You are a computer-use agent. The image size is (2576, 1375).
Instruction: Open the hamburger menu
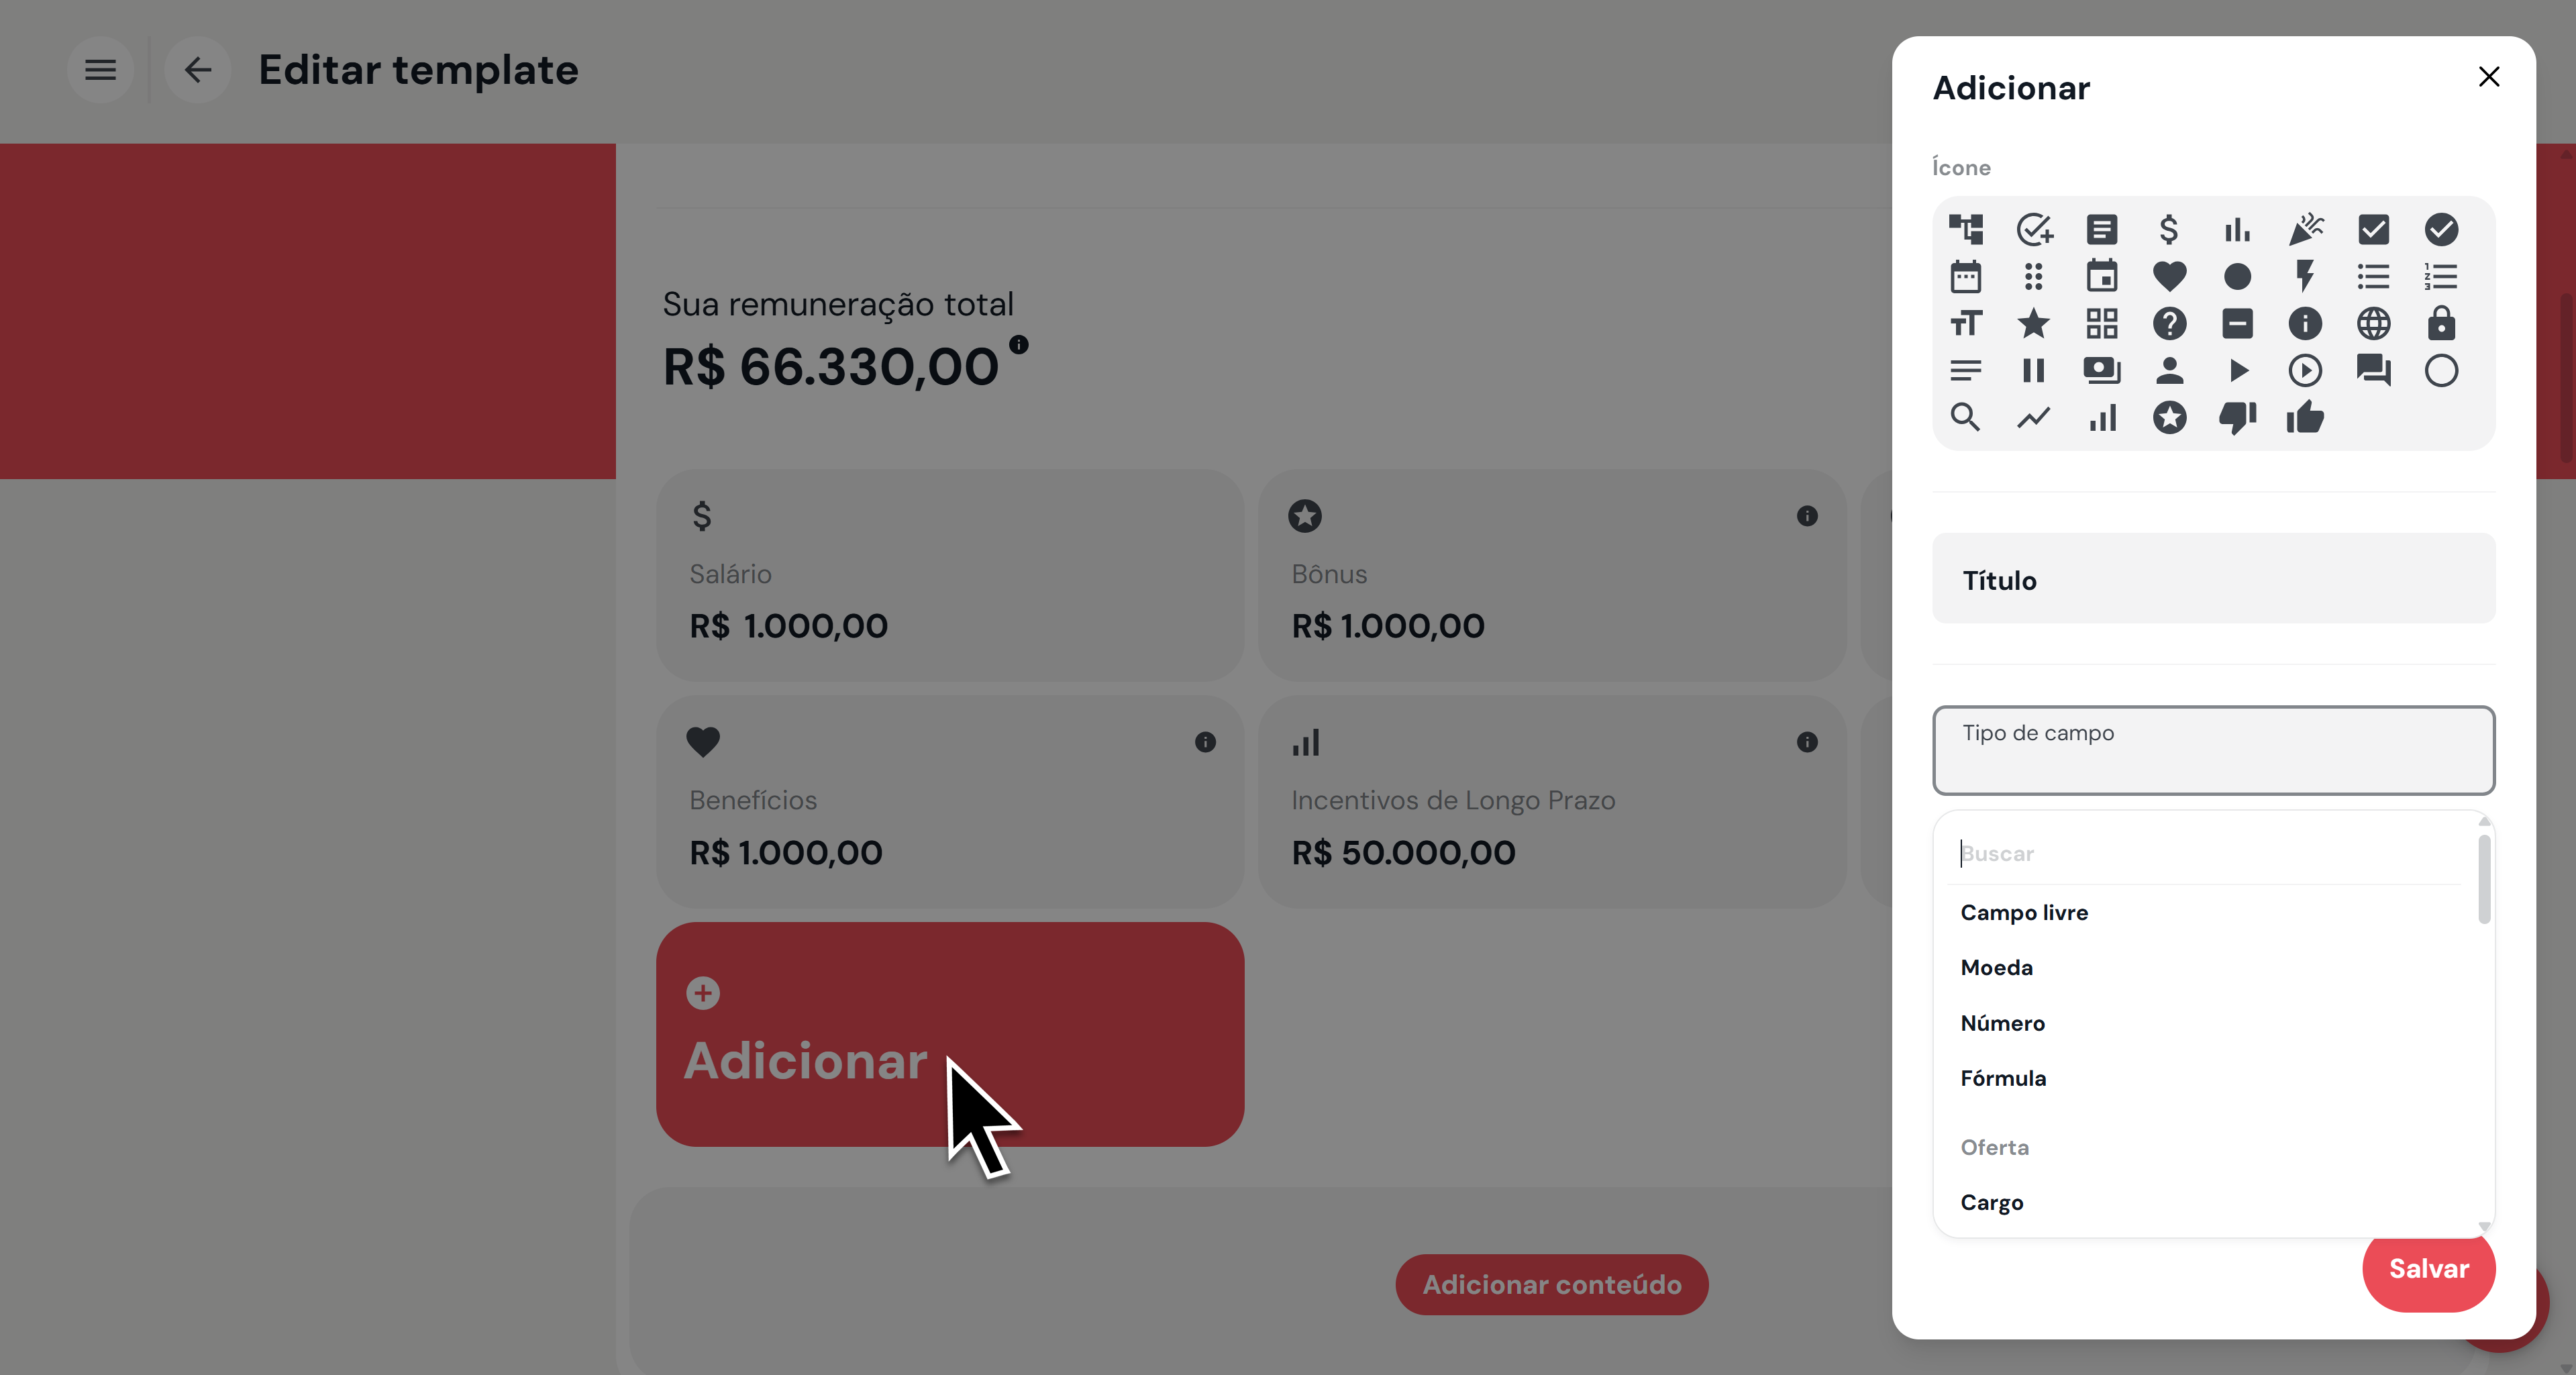(x=100, y=70)
